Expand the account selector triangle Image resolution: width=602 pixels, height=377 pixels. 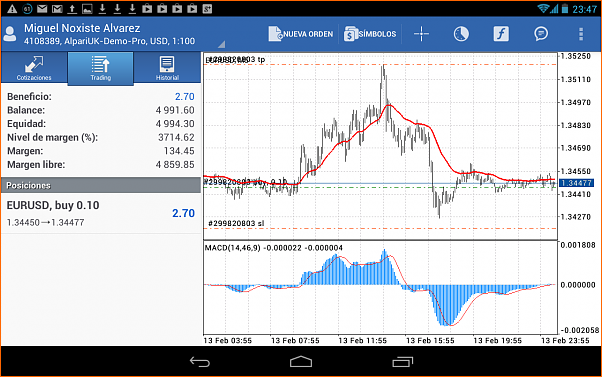tap(221, 45)
